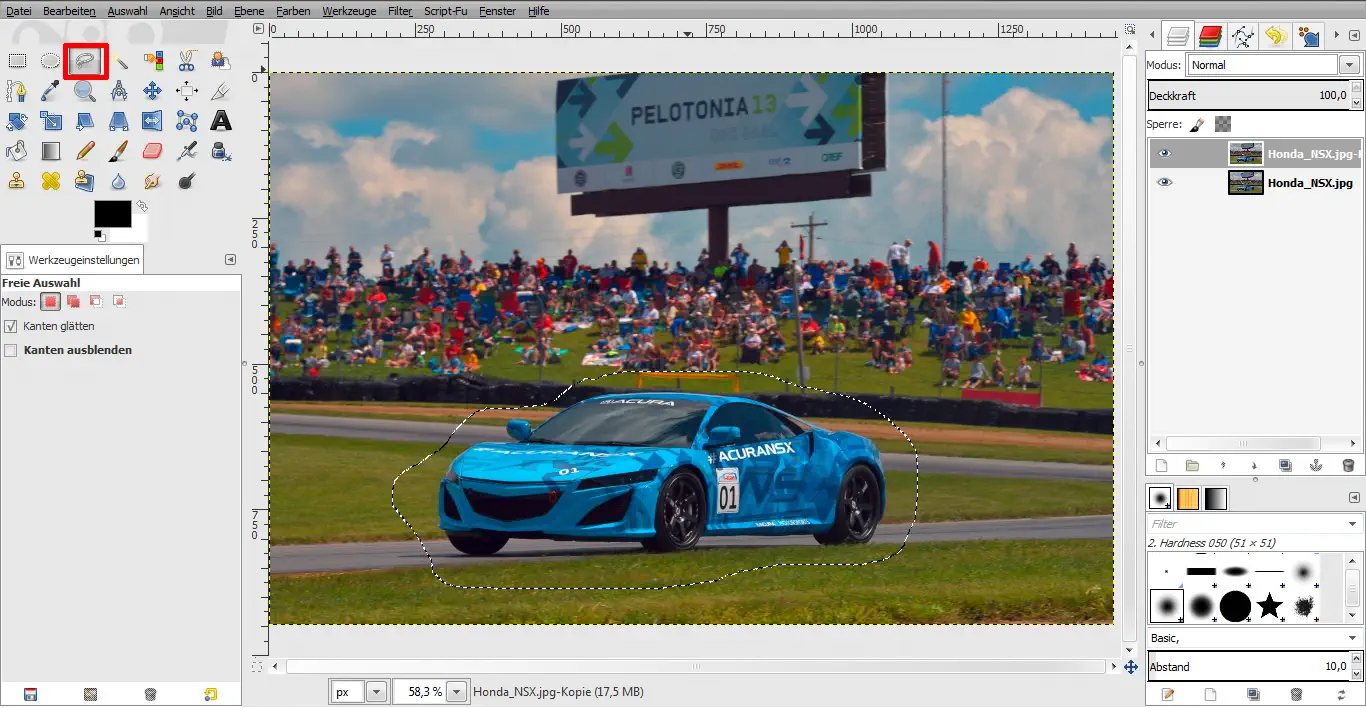Activate the Eraser tool
This screenshot has width=1366, height=708.
152,151
